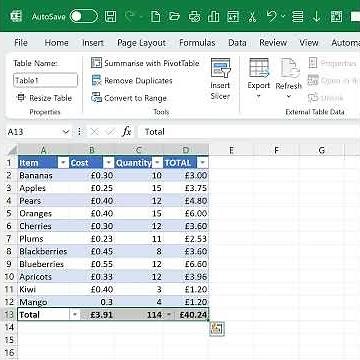Toggle the AutoSave switch
This screenshot has width=360, height=360.
tap(83, 16)
